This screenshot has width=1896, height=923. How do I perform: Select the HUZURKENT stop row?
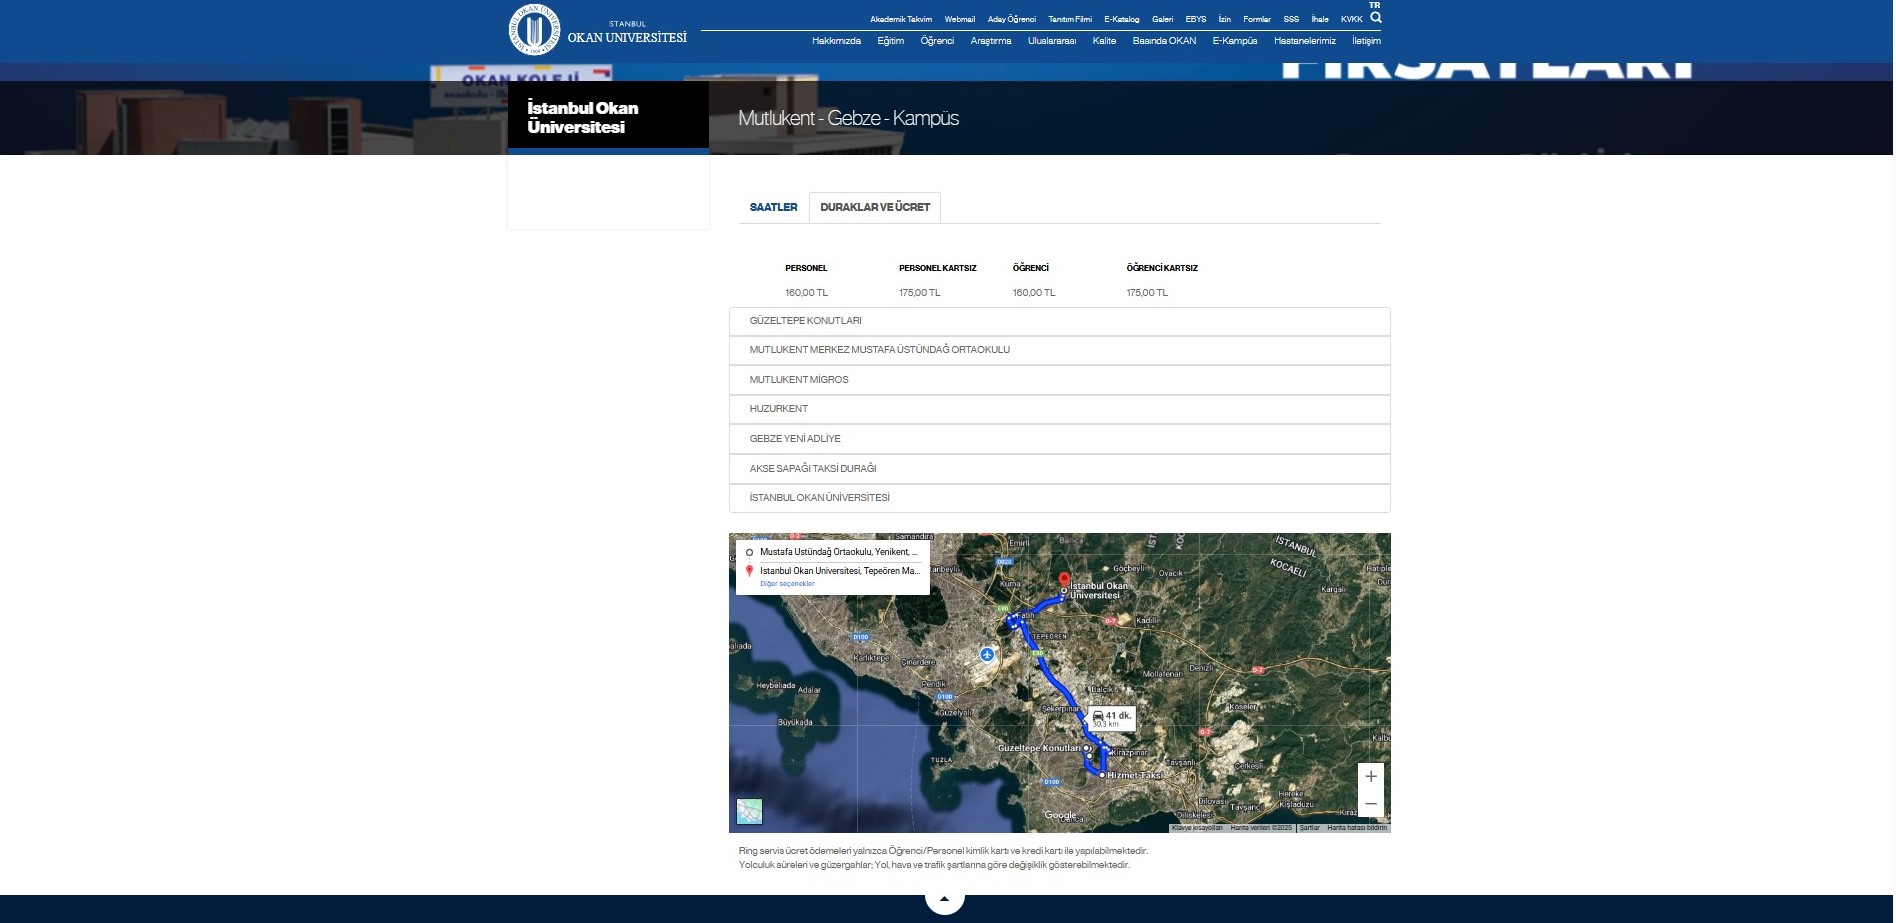coord(1060,409)
